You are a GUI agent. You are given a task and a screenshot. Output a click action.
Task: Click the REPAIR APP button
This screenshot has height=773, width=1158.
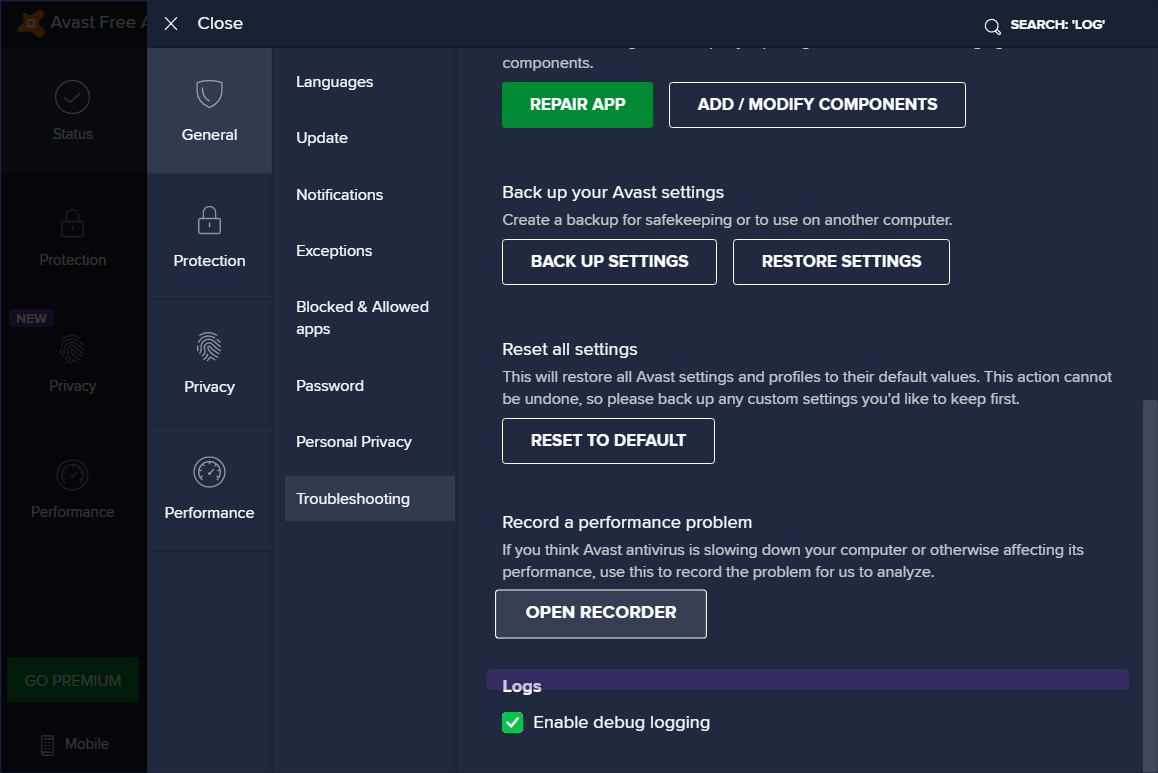tap(578, 105)
